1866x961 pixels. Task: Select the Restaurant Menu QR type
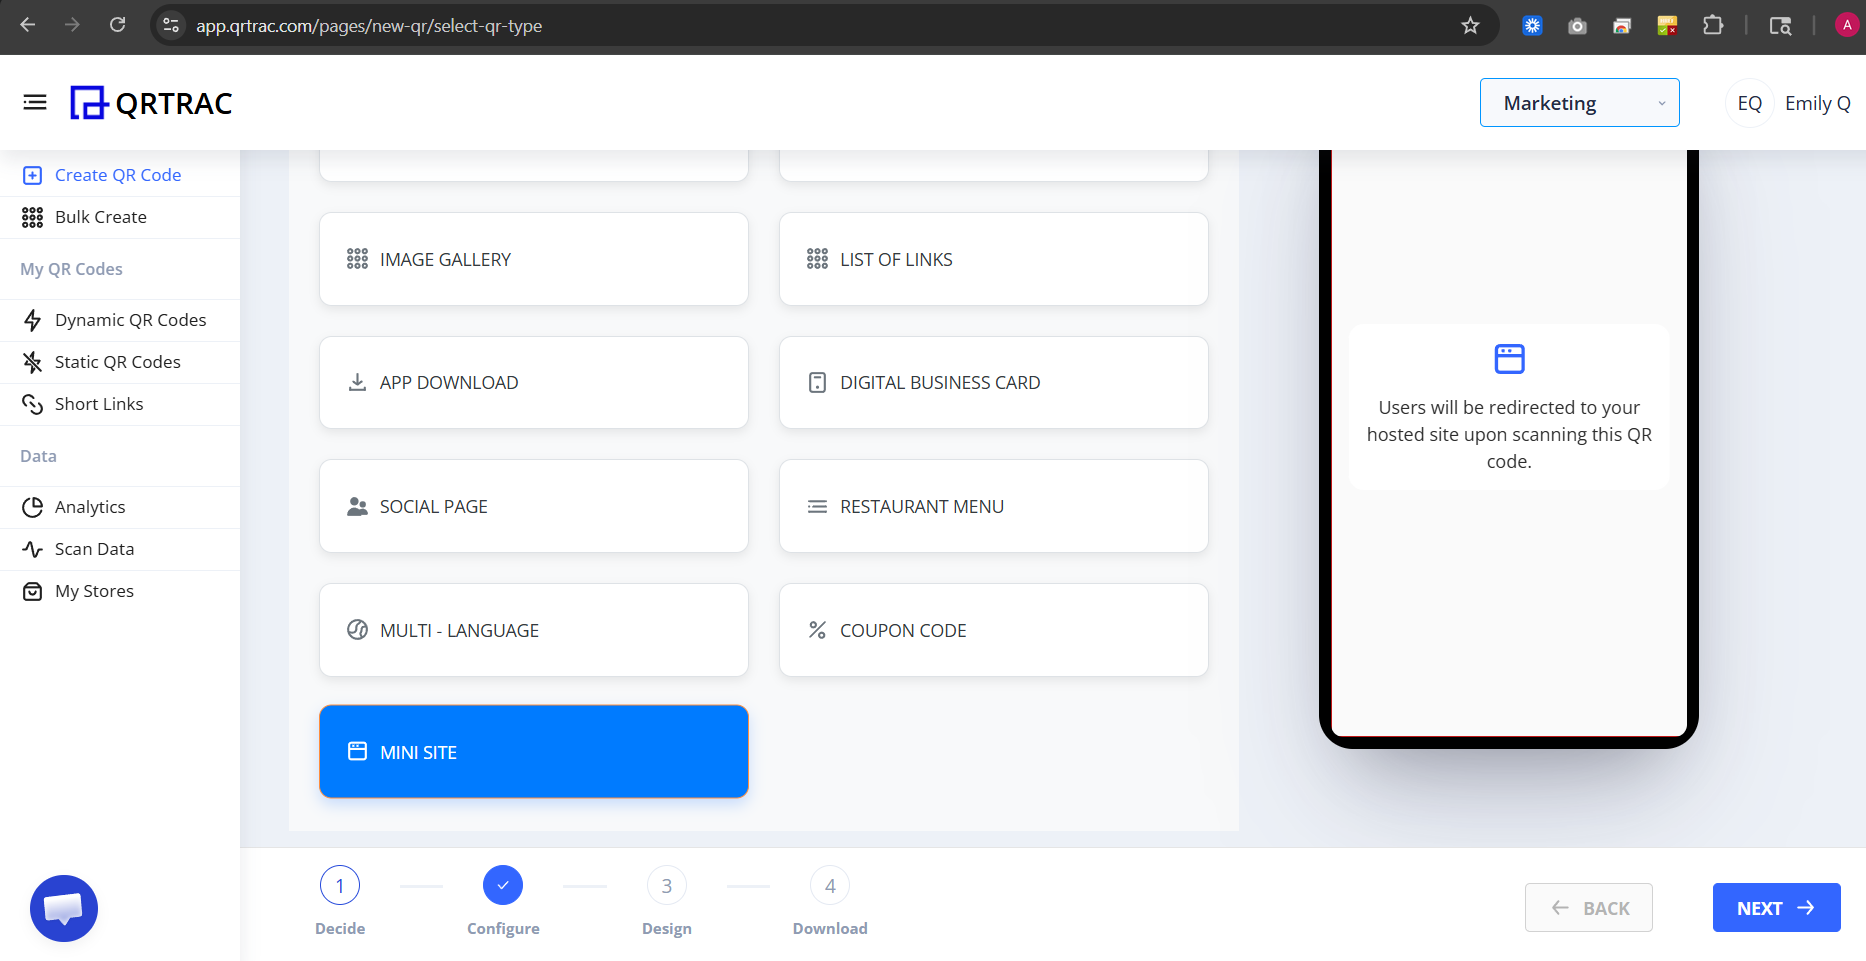pos(992,506)
